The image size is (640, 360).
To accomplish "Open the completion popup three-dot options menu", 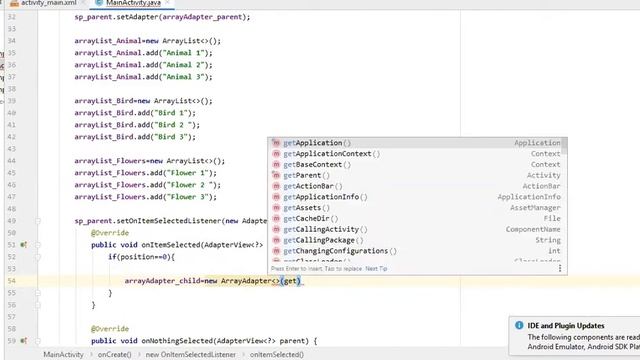I will 560,268.
